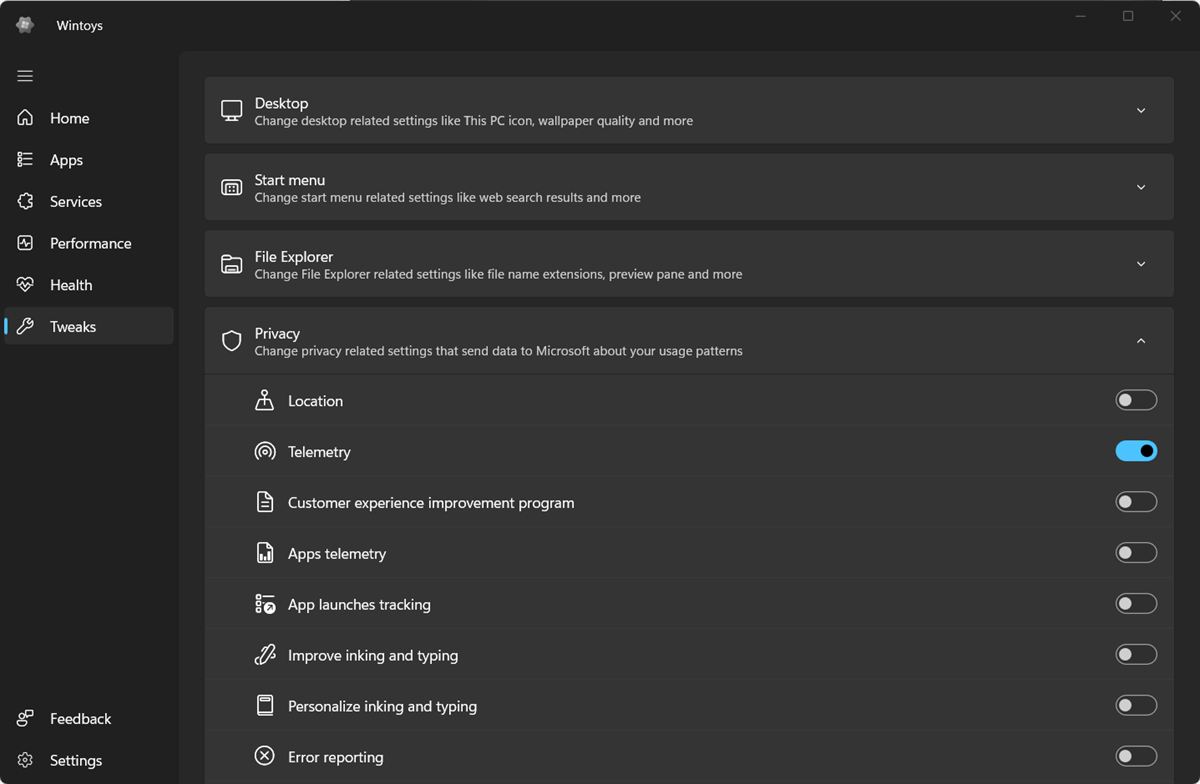This screenshot has height=784, width=1200.
Task: Click the Improve inking and typing label
Action: tap(373, 656)
